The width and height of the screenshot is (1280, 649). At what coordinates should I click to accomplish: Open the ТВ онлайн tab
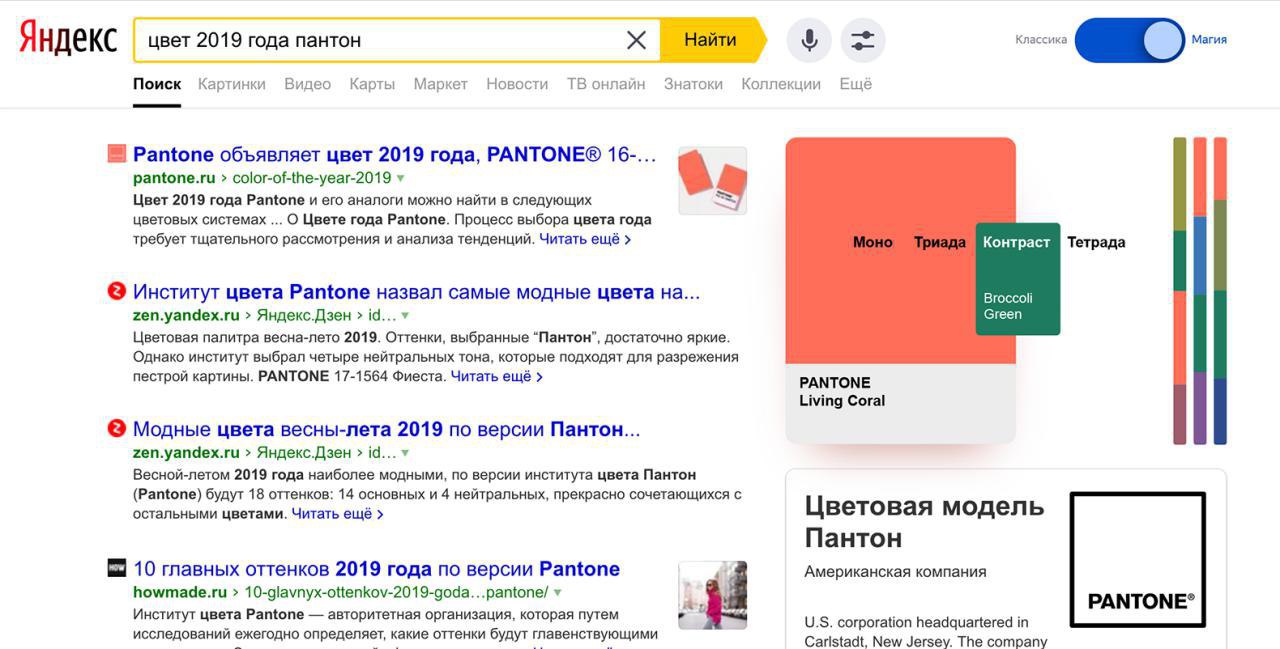[x=606, y=84]
